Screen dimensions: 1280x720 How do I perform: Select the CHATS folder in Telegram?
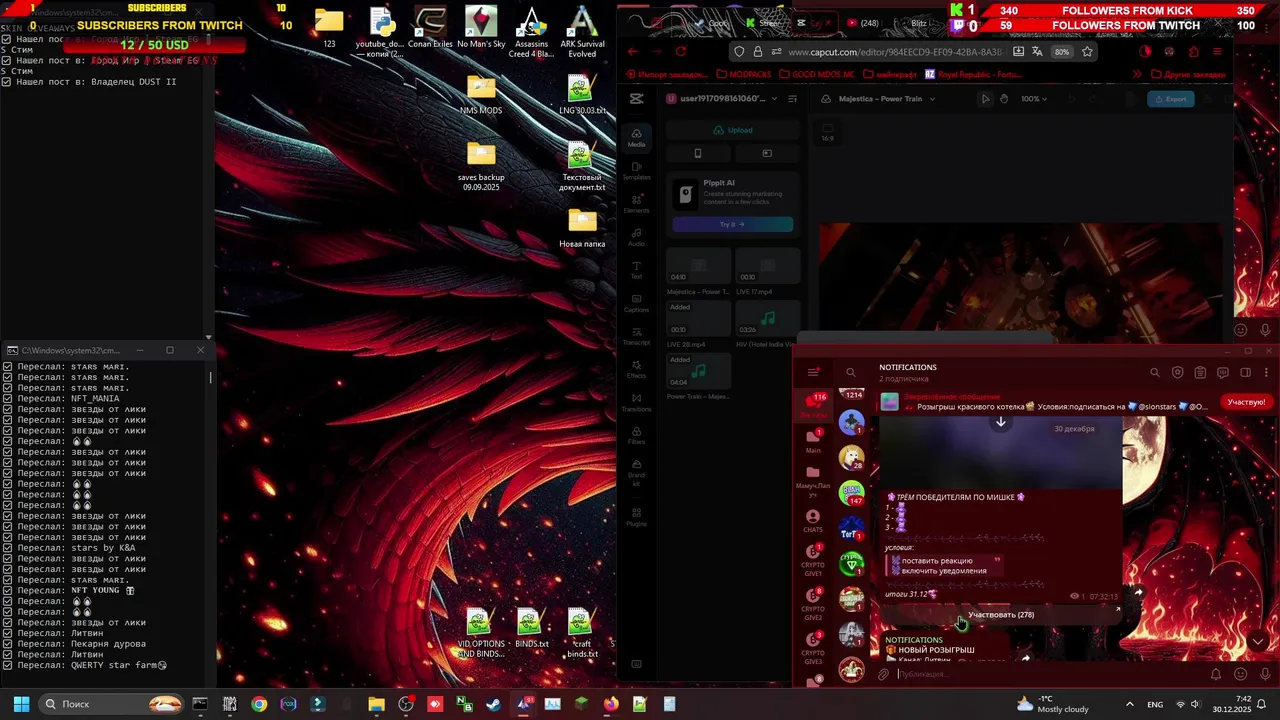[x=813, y=521]
